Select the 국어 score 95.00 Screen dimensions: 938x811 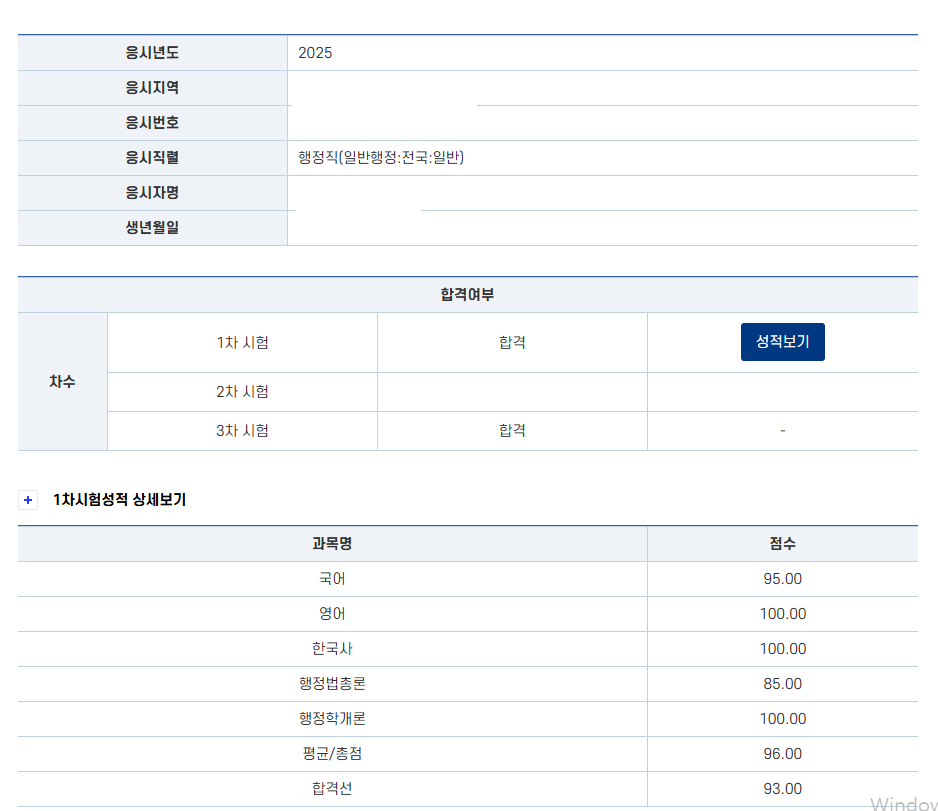782,579
